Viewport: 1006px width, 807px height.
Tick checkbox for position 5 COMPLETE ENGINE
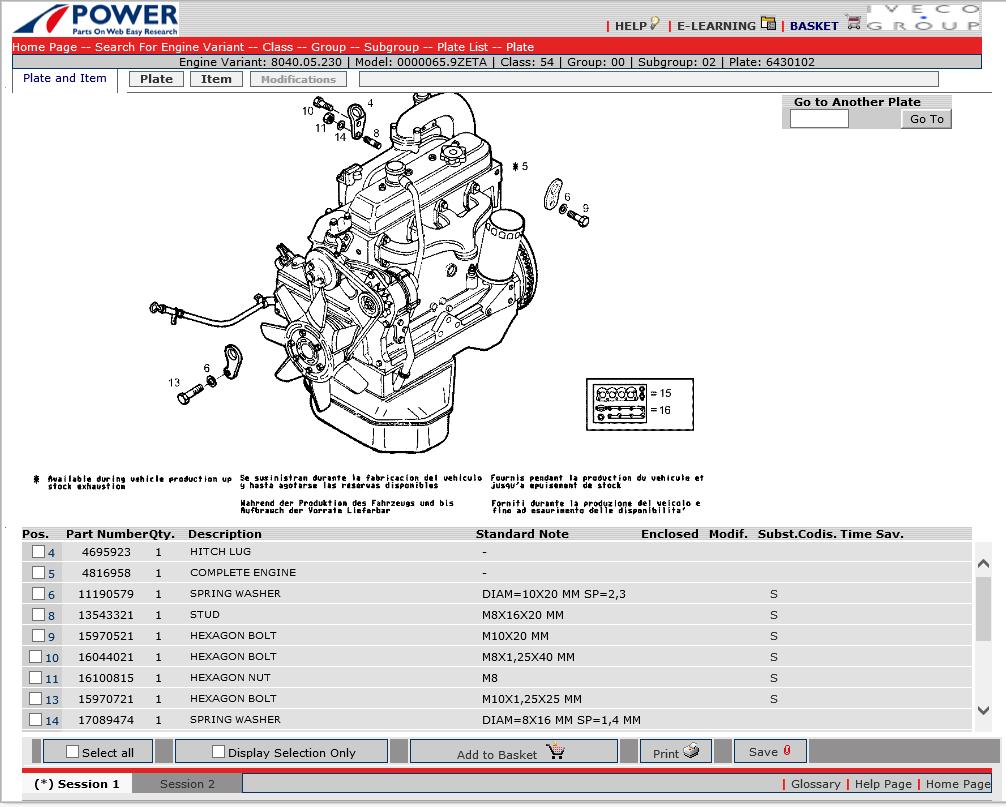coord(38,572)
